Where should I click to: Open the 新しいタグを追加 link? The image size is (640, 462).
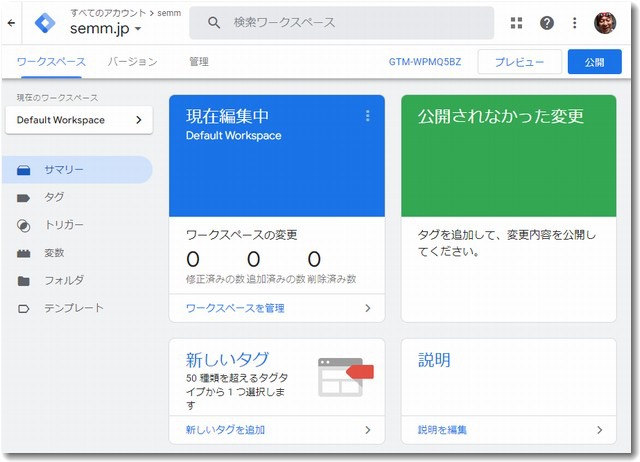pos(225,430)
